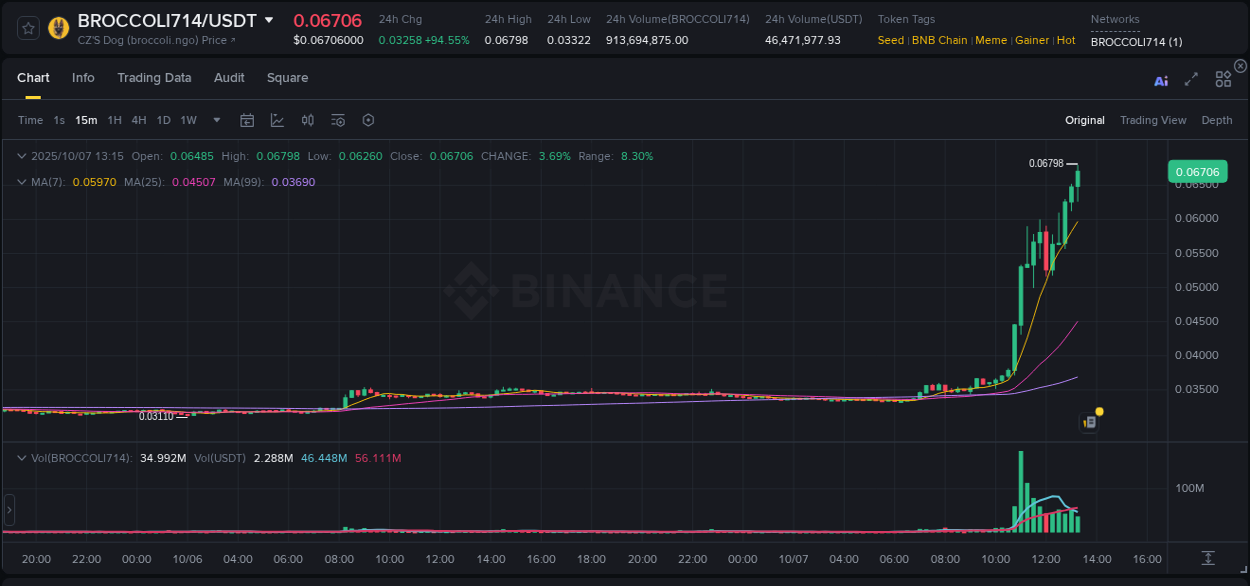Viewport: 1250px width, 586px height.
Task: Open the trading pair selector dropdown
Action: point(268,19)
